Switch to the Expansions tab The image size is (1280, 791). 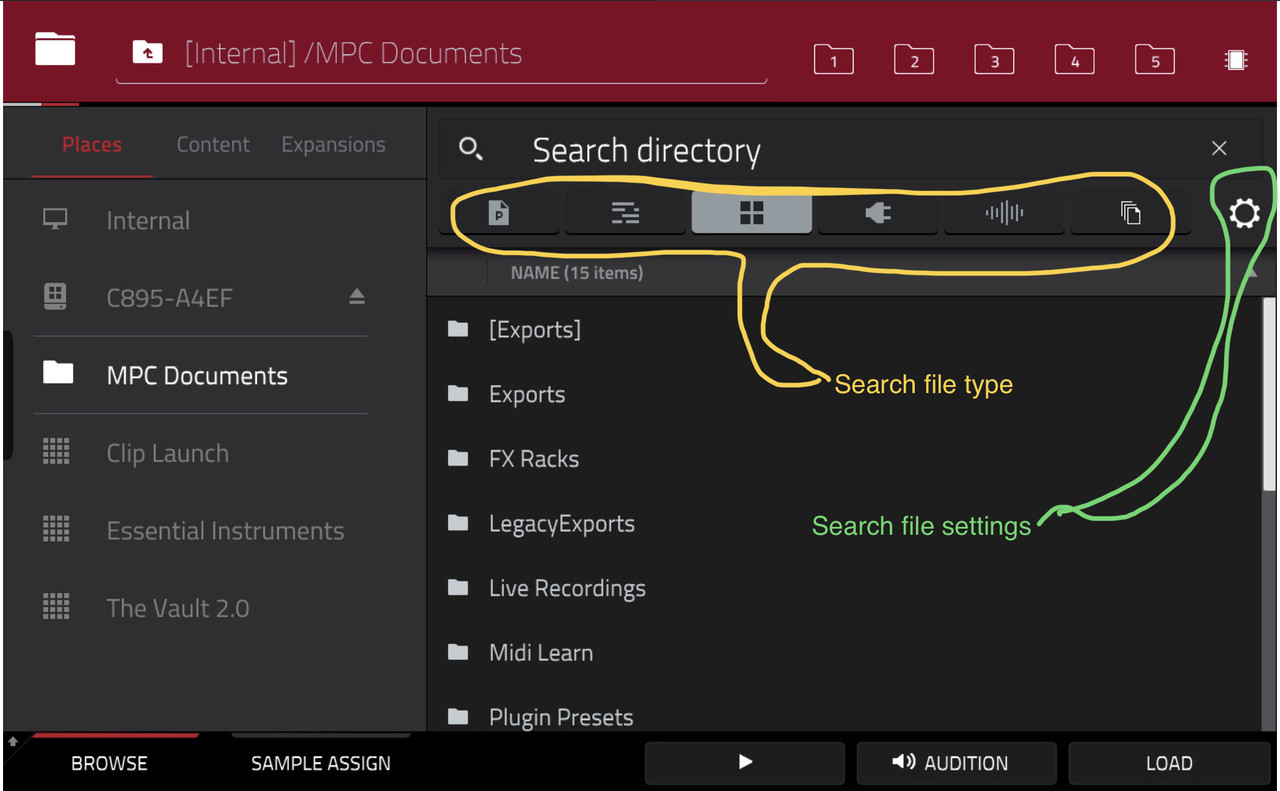[333, 145]
